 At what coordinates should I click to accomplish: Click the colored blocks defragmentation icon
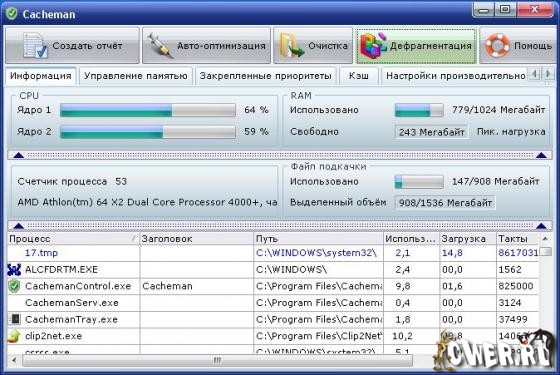[373, 46]
